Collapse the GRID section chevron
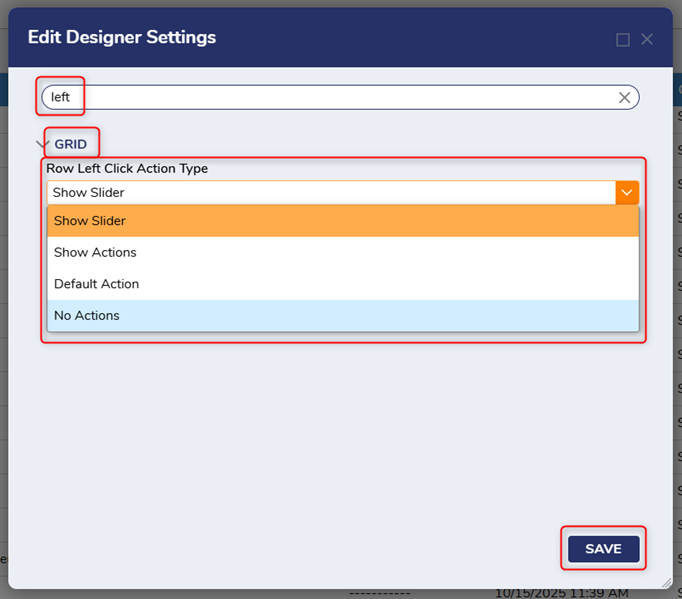Image resolution: width=682 pixels, height=599 pixels. [42, 145]
